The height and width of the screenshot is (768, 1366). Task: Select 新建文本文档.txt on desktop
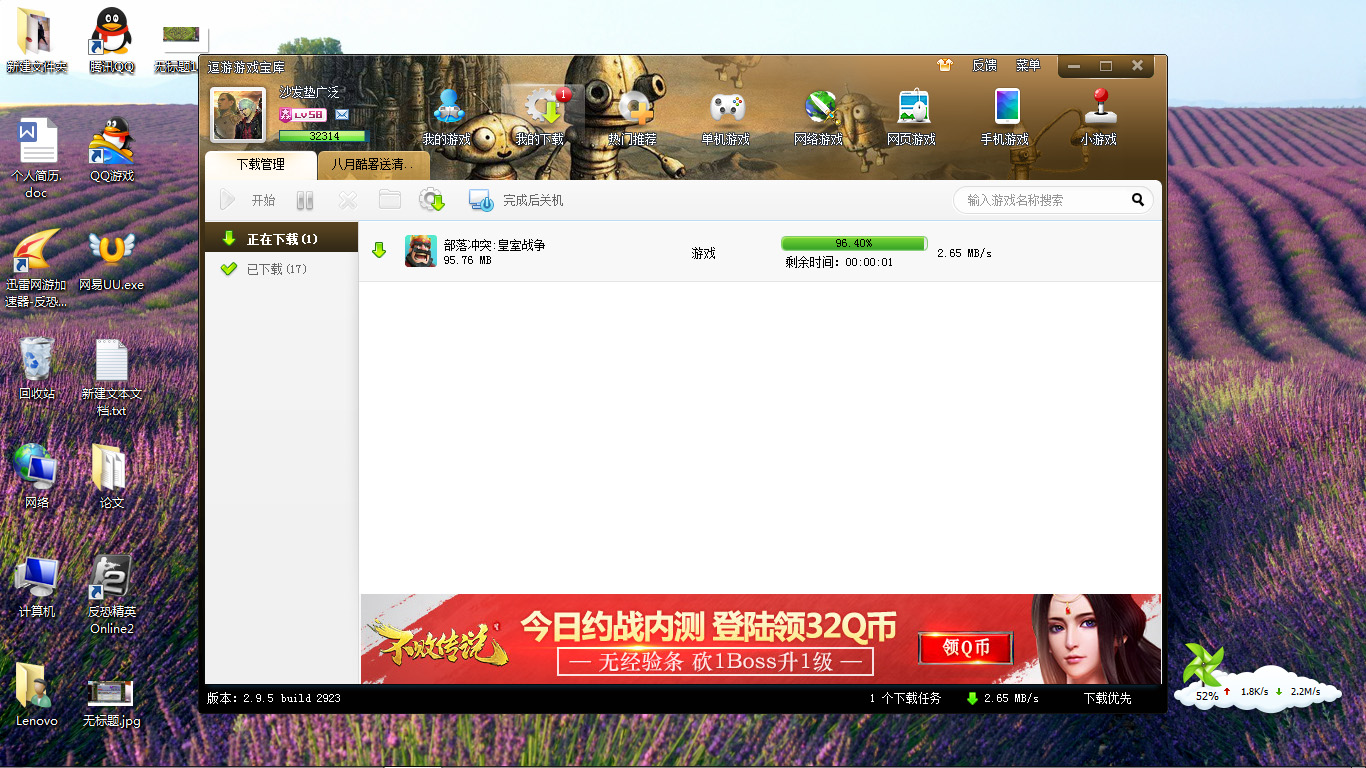(111, 378)
